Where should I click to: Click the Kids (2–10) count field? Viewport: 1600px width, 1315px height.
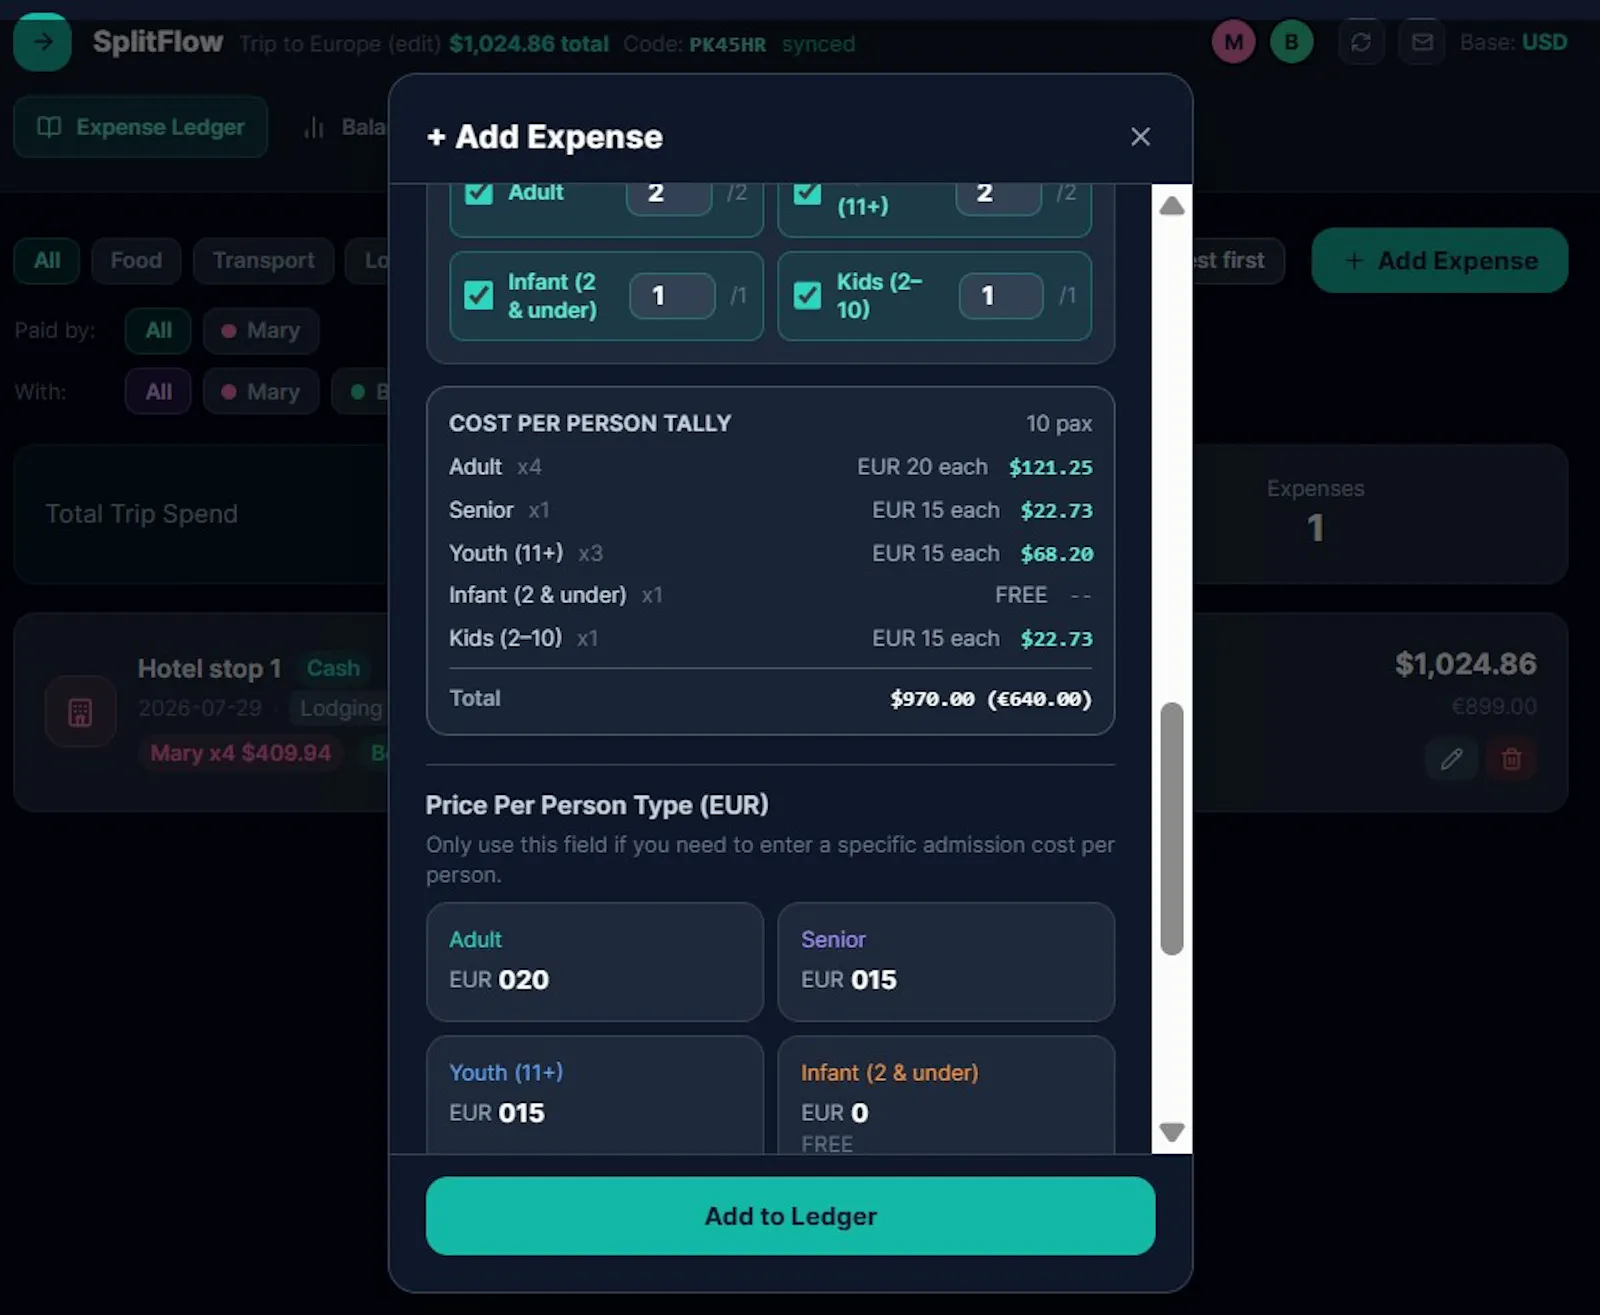click(1001, 296)
